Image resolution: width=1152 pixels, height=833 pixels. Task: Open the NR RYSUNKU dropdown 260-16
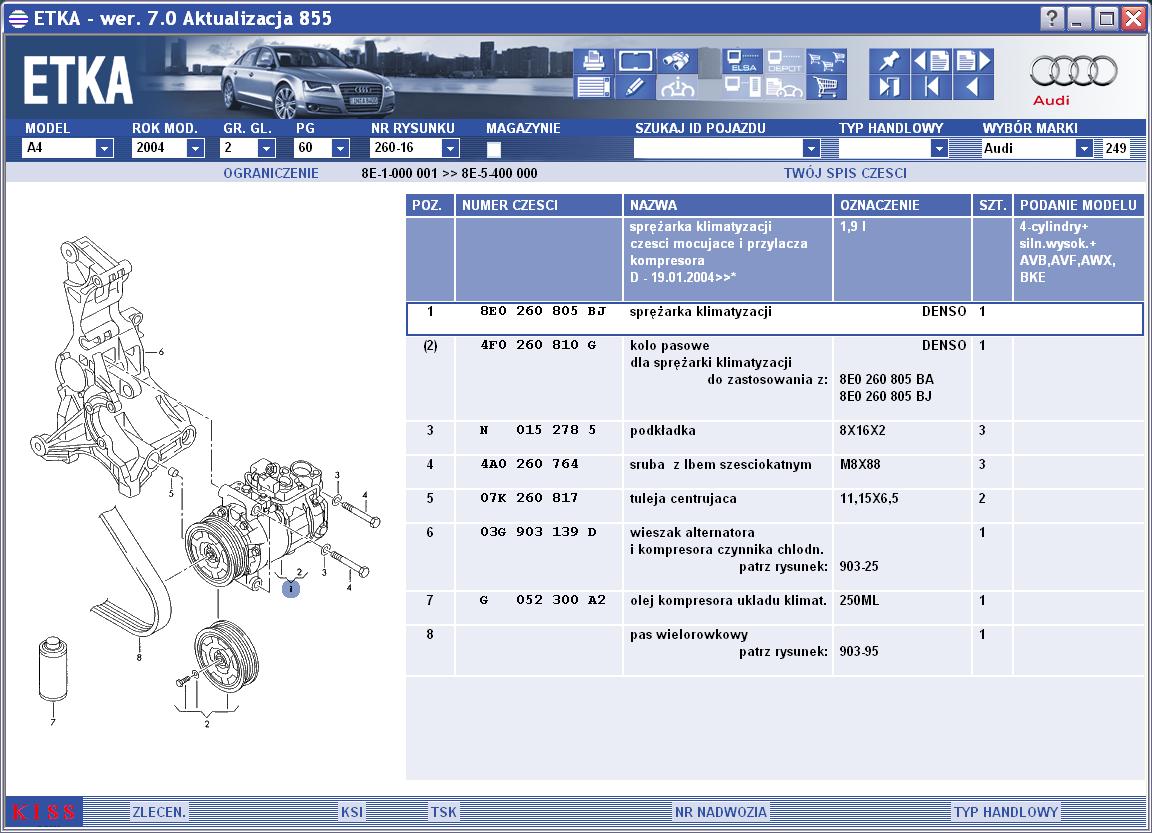pyautogui.click(x=450, y=148)
